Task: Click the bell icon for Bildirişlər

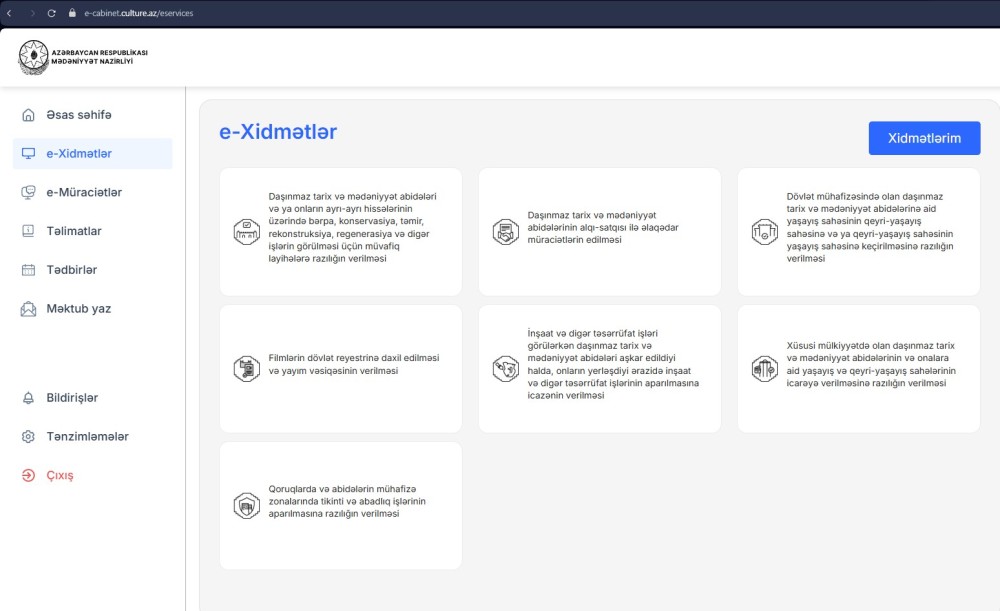Action: tap(28, 398)
